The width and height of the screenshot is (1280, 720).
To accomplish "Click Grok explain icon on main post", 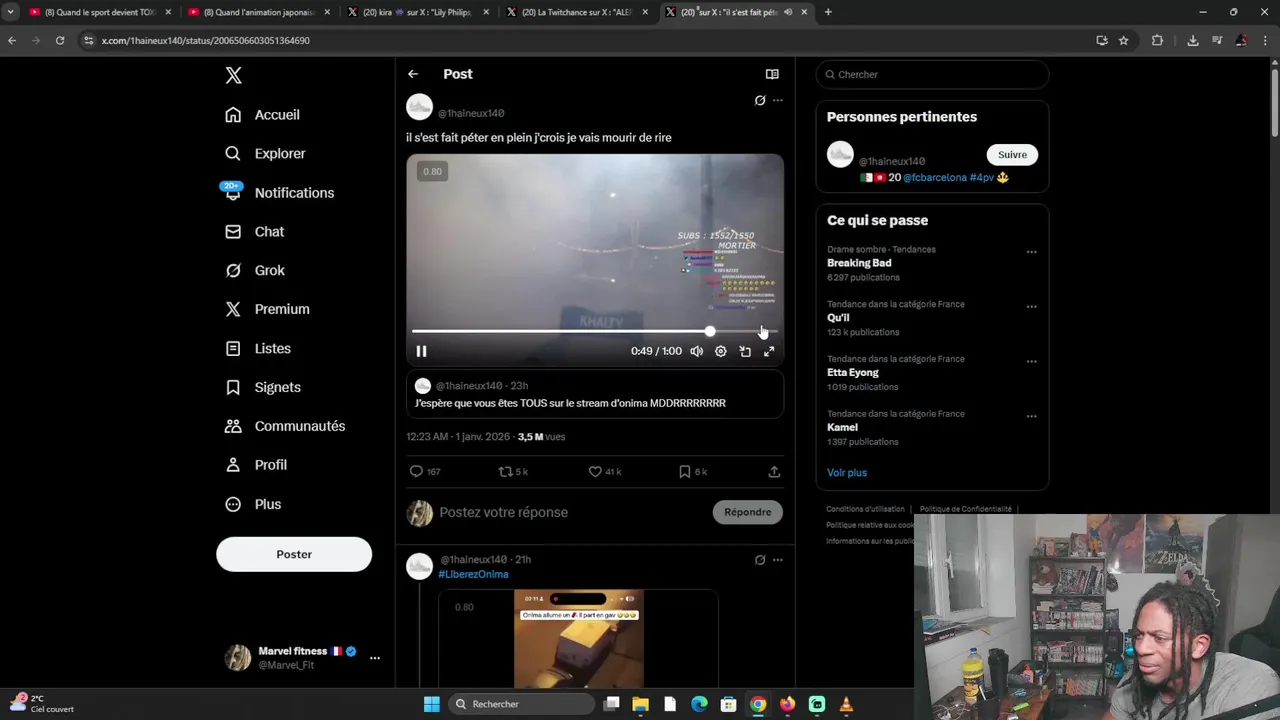I will click(x=760, y=100).
